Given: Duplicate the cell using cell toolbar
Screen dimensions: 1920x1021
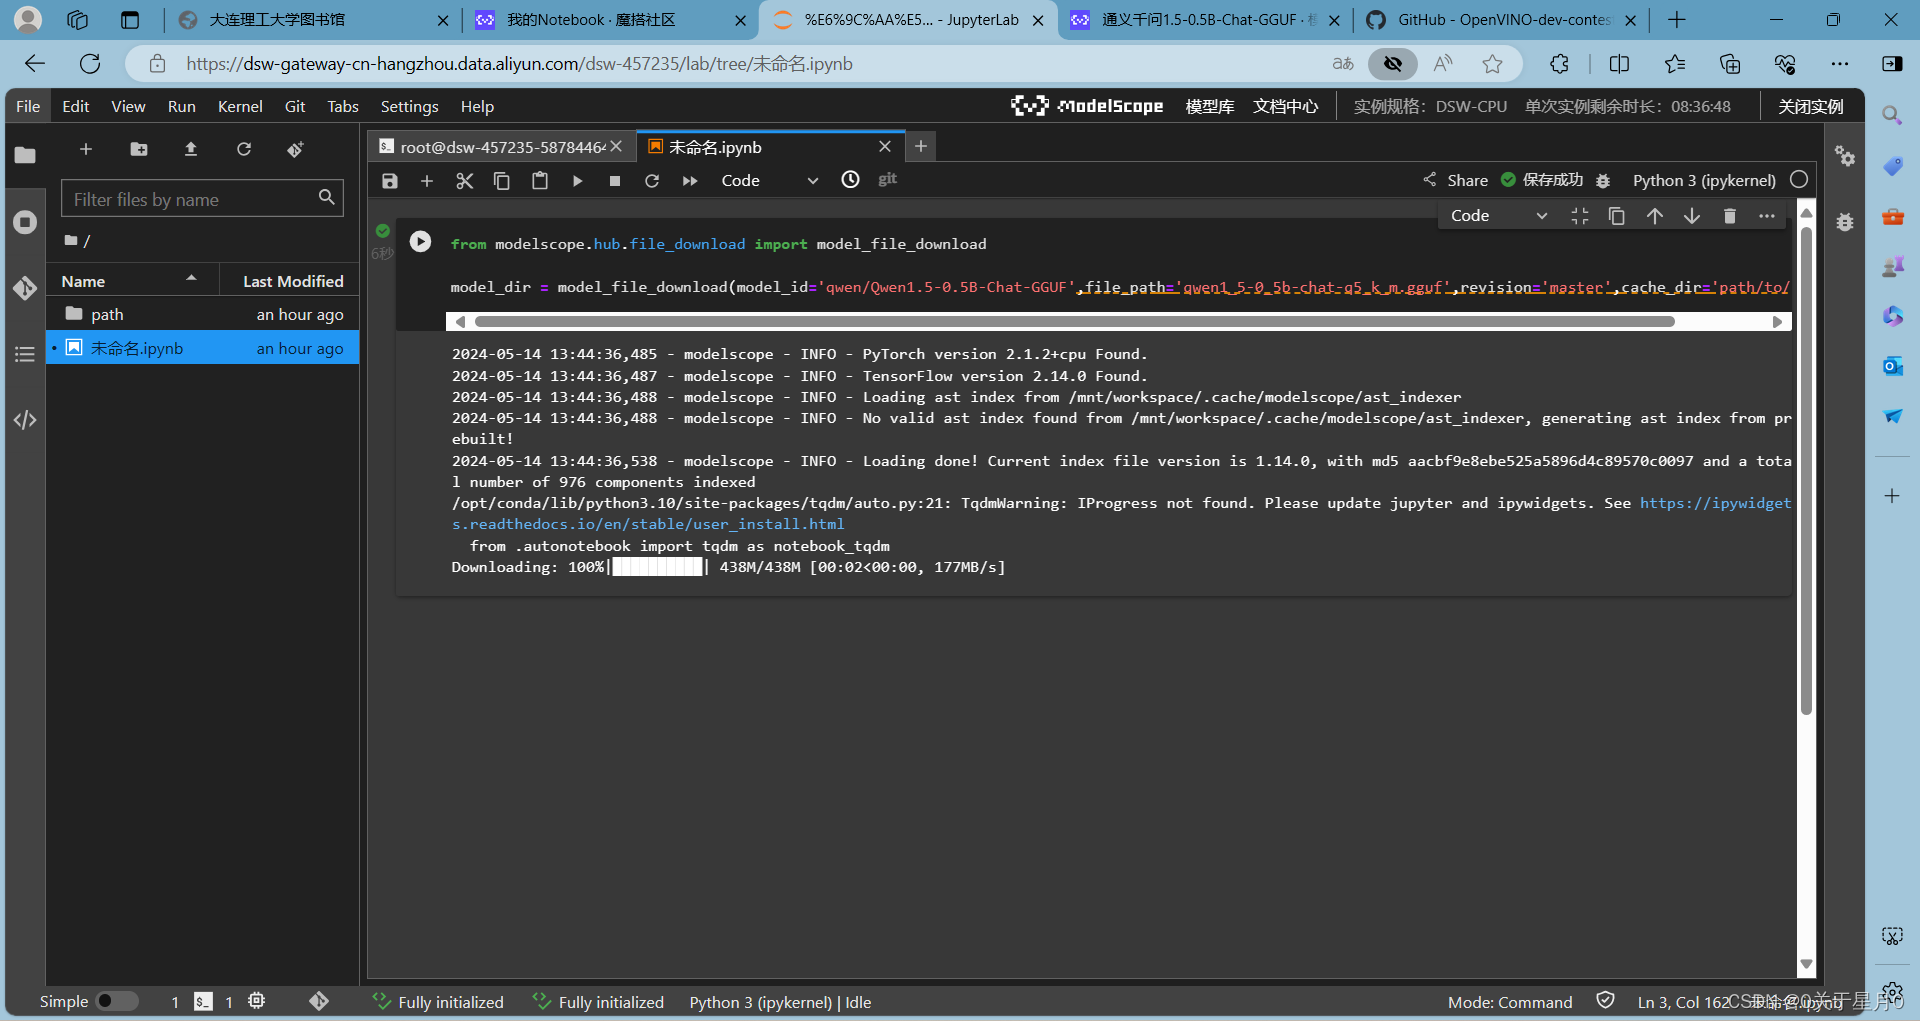Looking at the screenshot, I should coord(1616,216).
